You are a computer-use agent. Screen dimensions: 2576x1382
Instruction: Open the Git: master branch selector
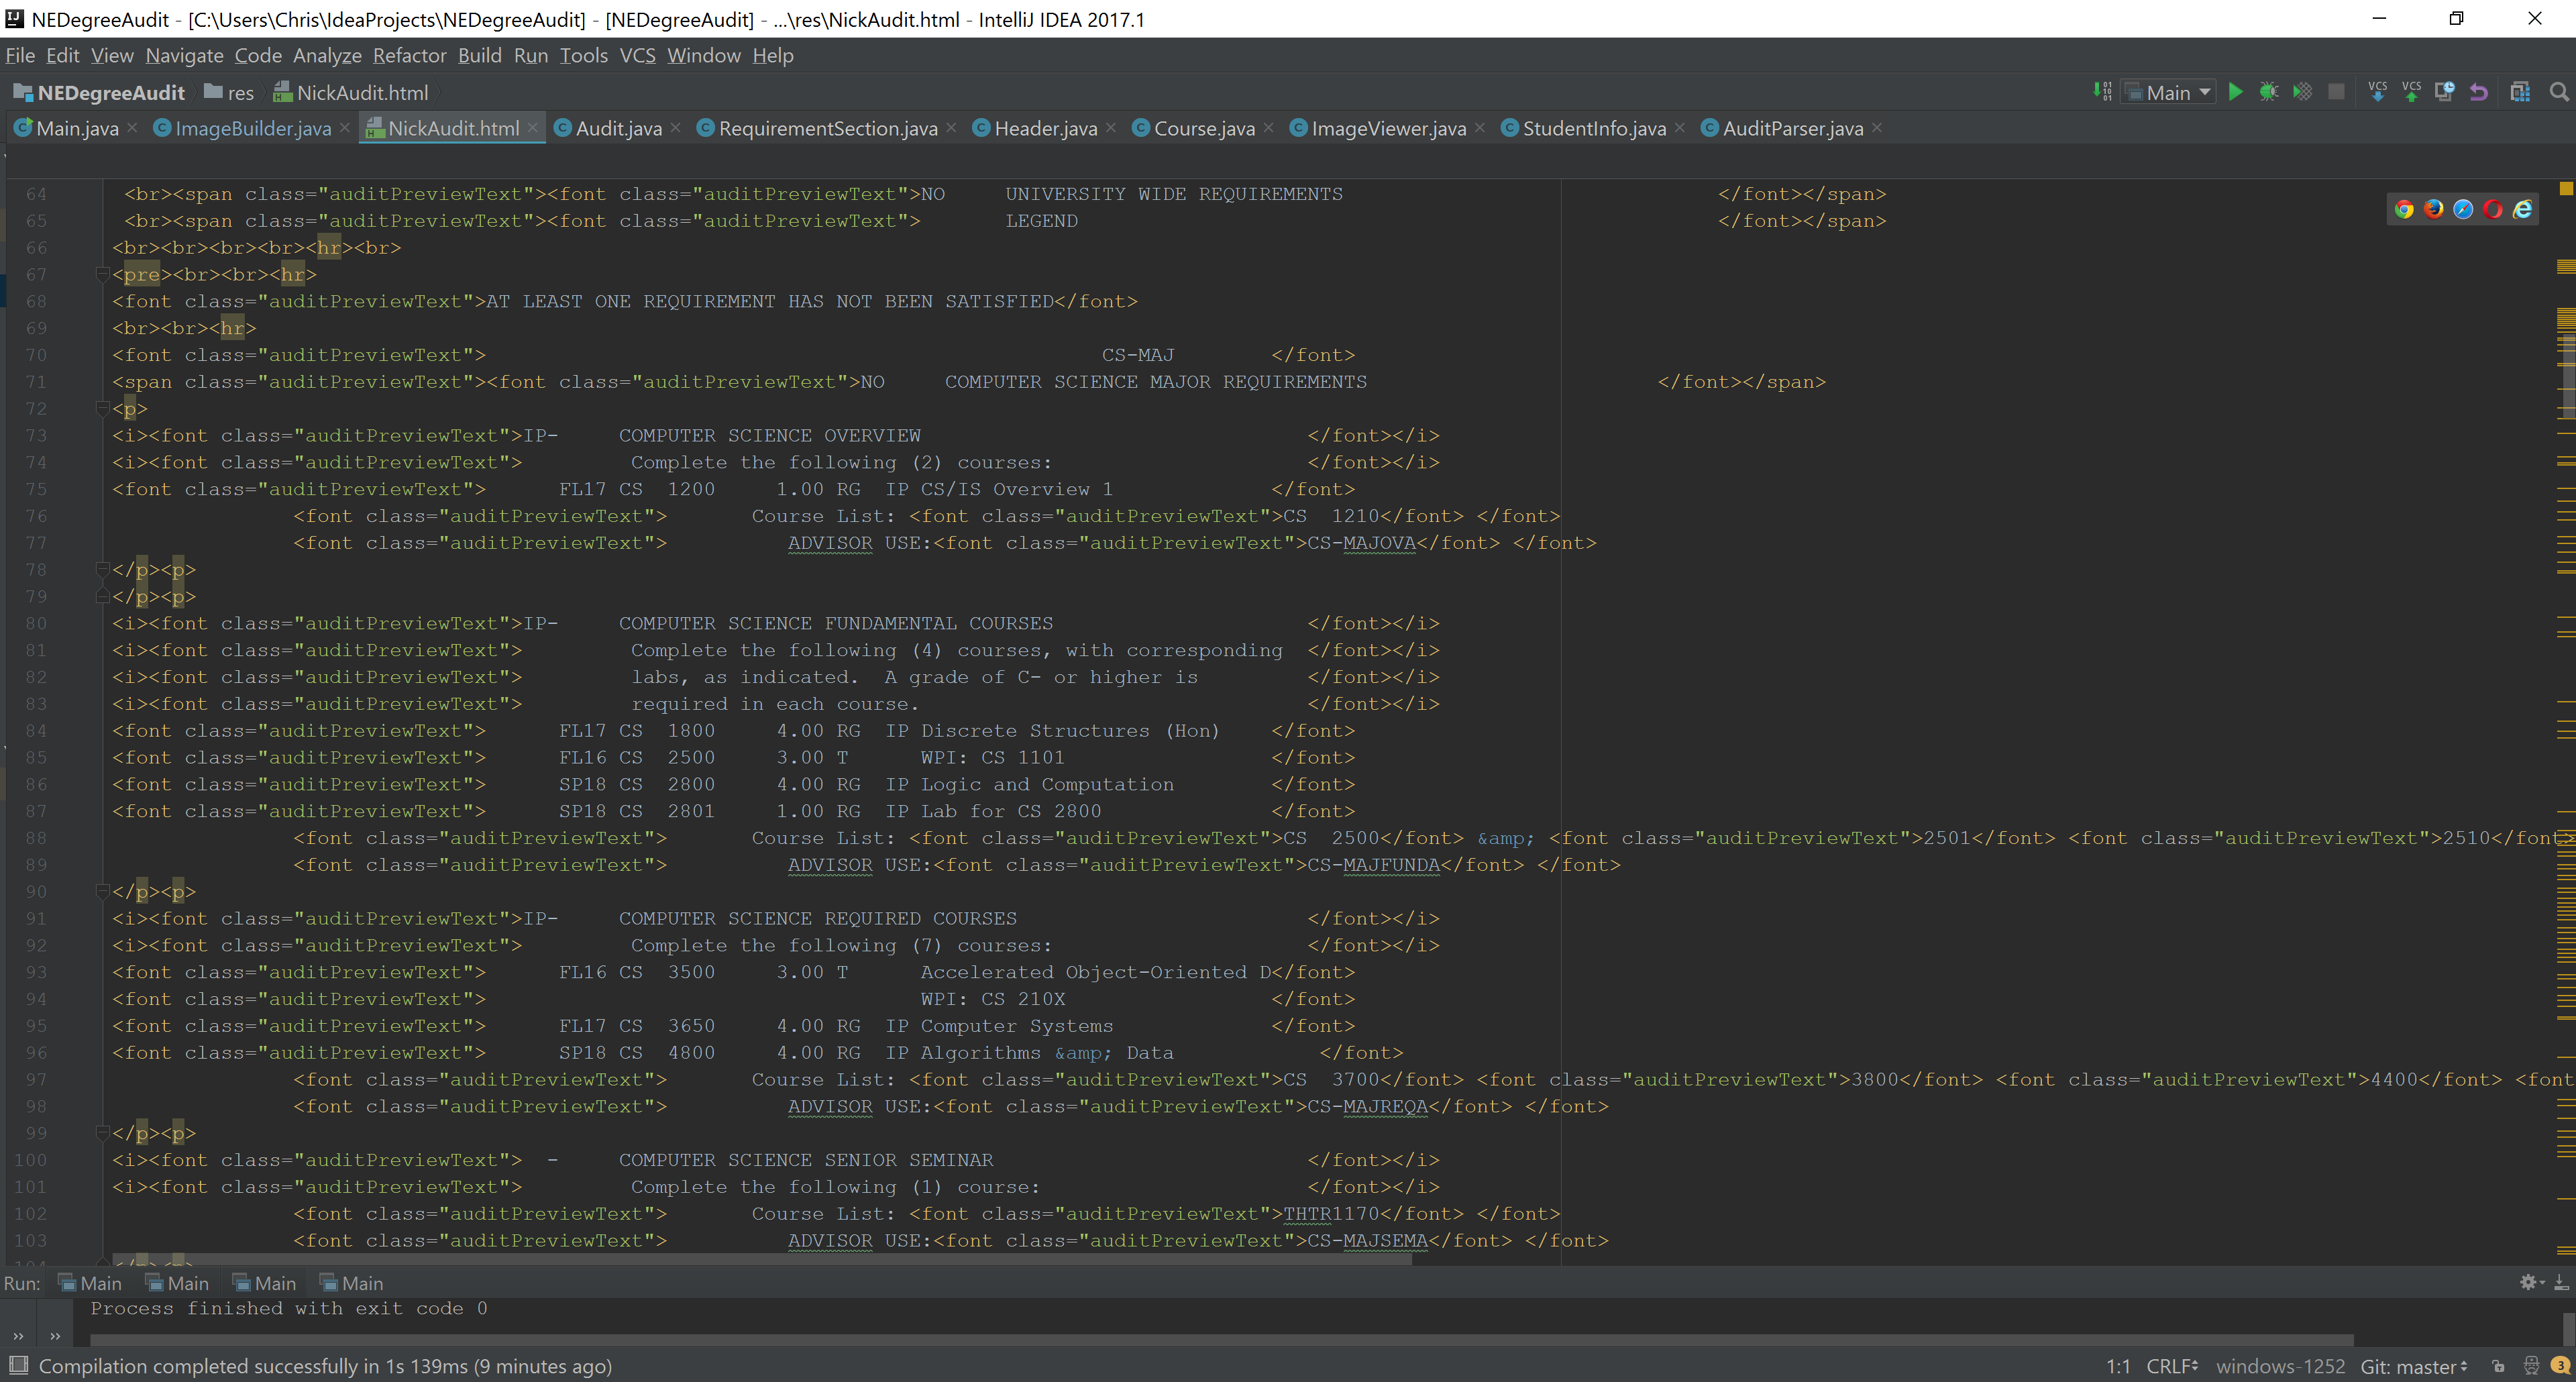coord(2413,1366)
